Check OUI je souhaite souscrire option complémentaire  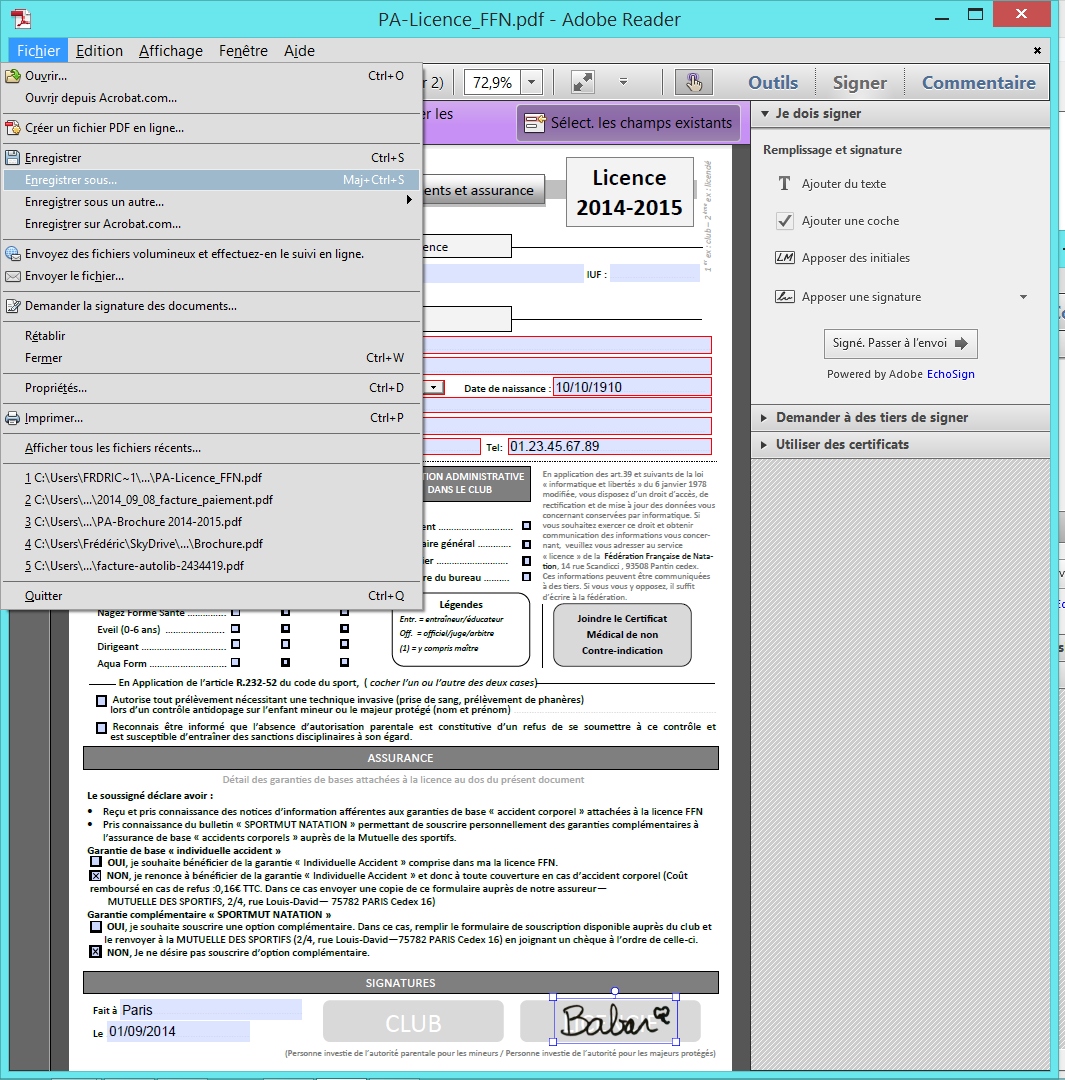(x=96, y=926)
